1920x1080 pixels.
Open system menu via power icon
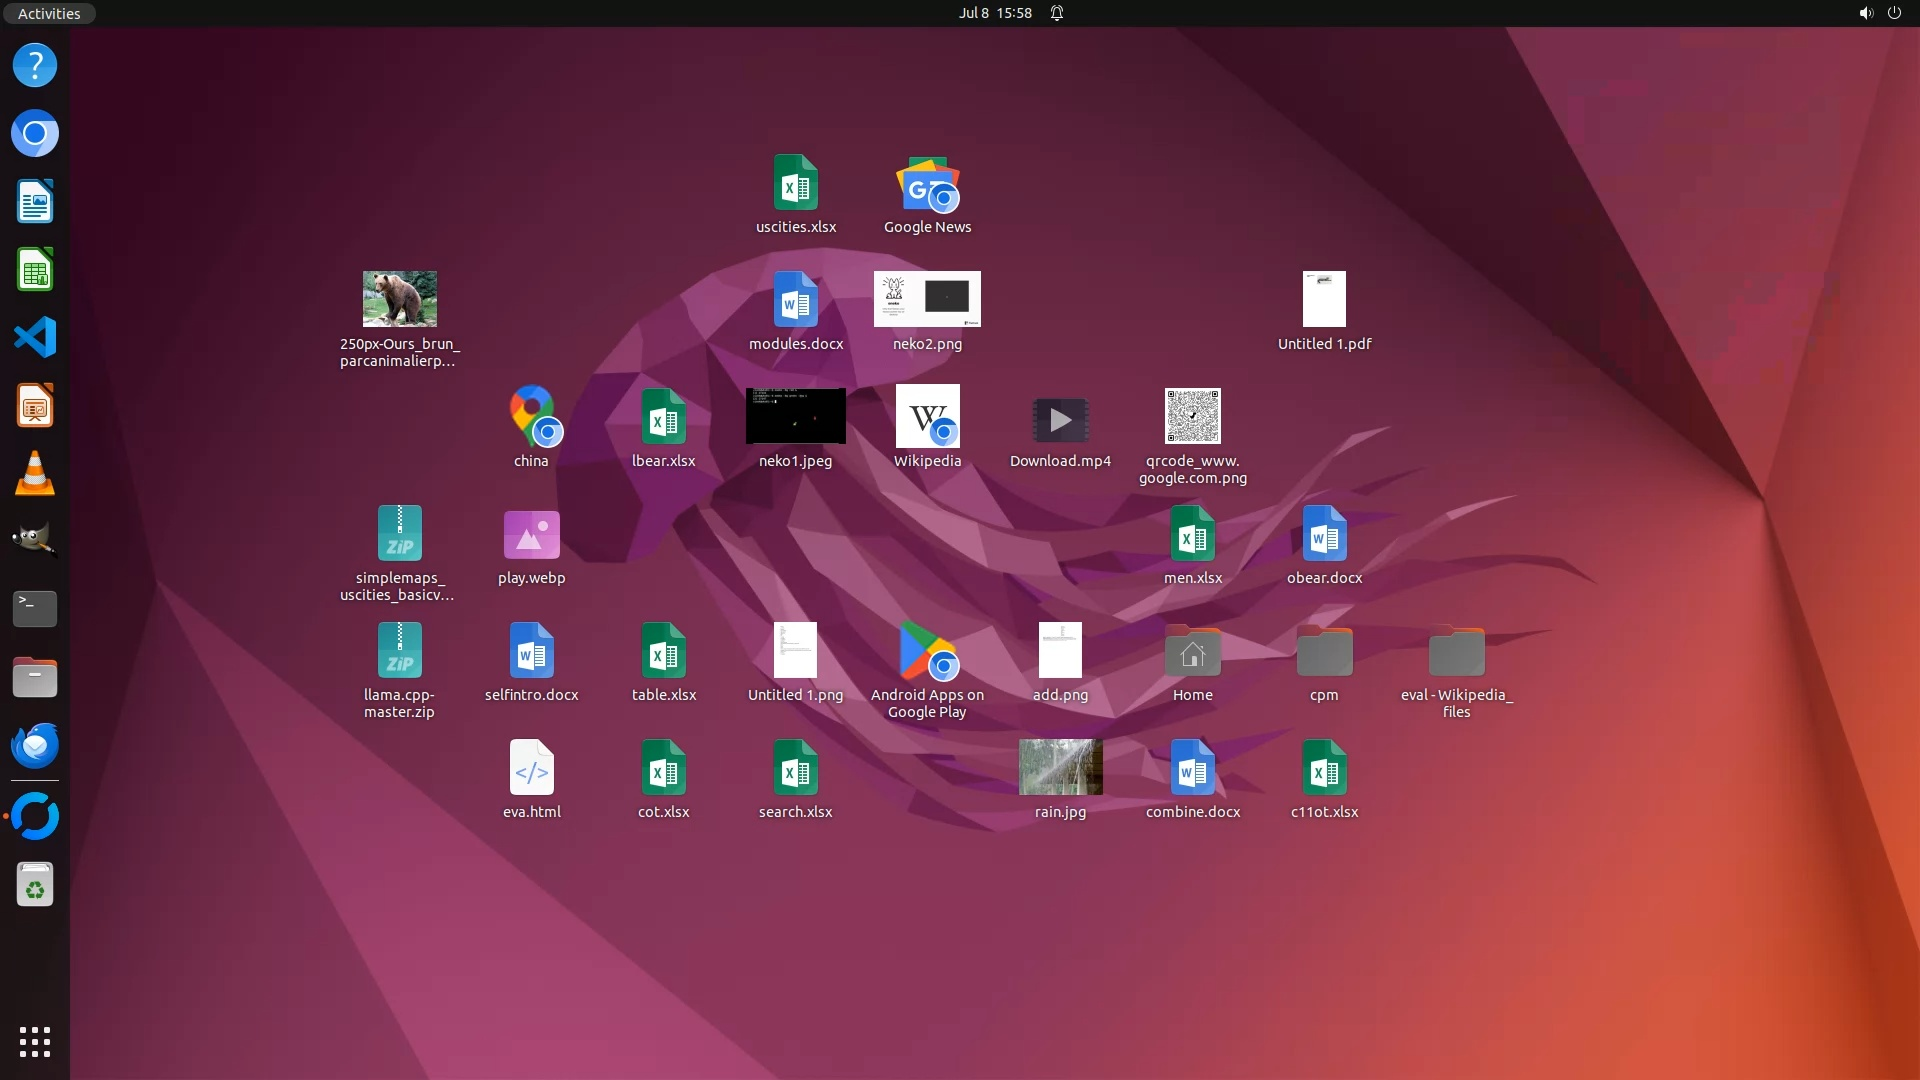point(1894,13)
